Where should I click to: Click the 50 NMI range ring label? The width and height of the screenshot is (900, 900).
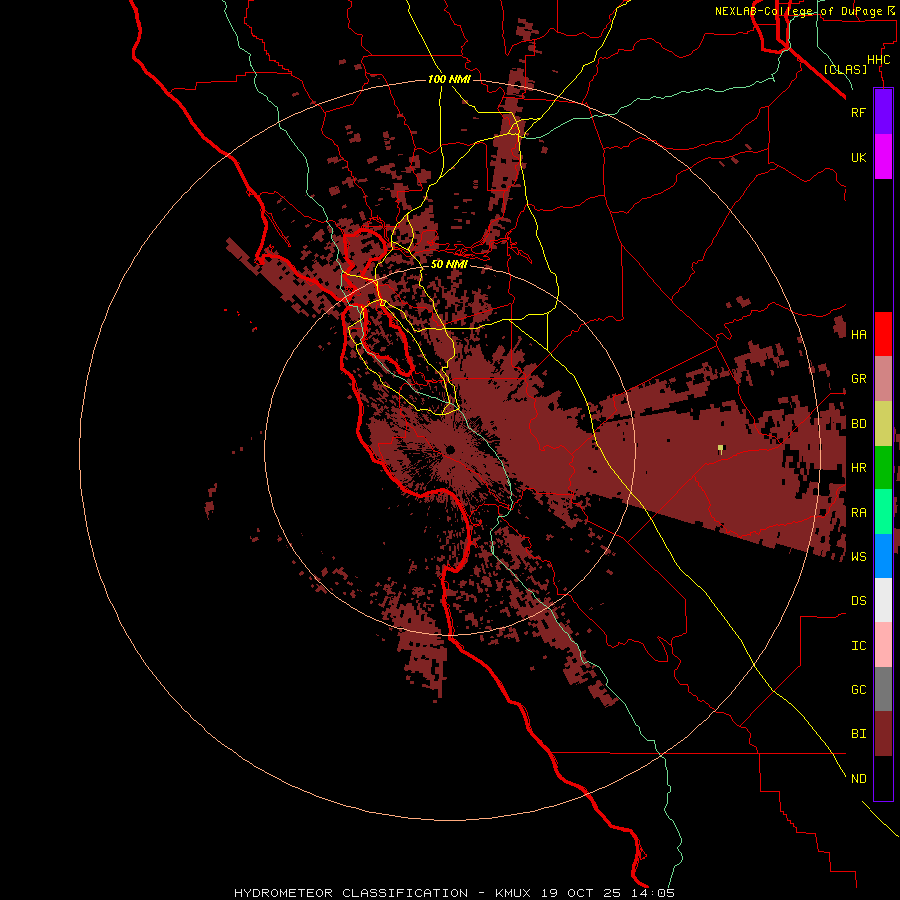coord(449,264)
